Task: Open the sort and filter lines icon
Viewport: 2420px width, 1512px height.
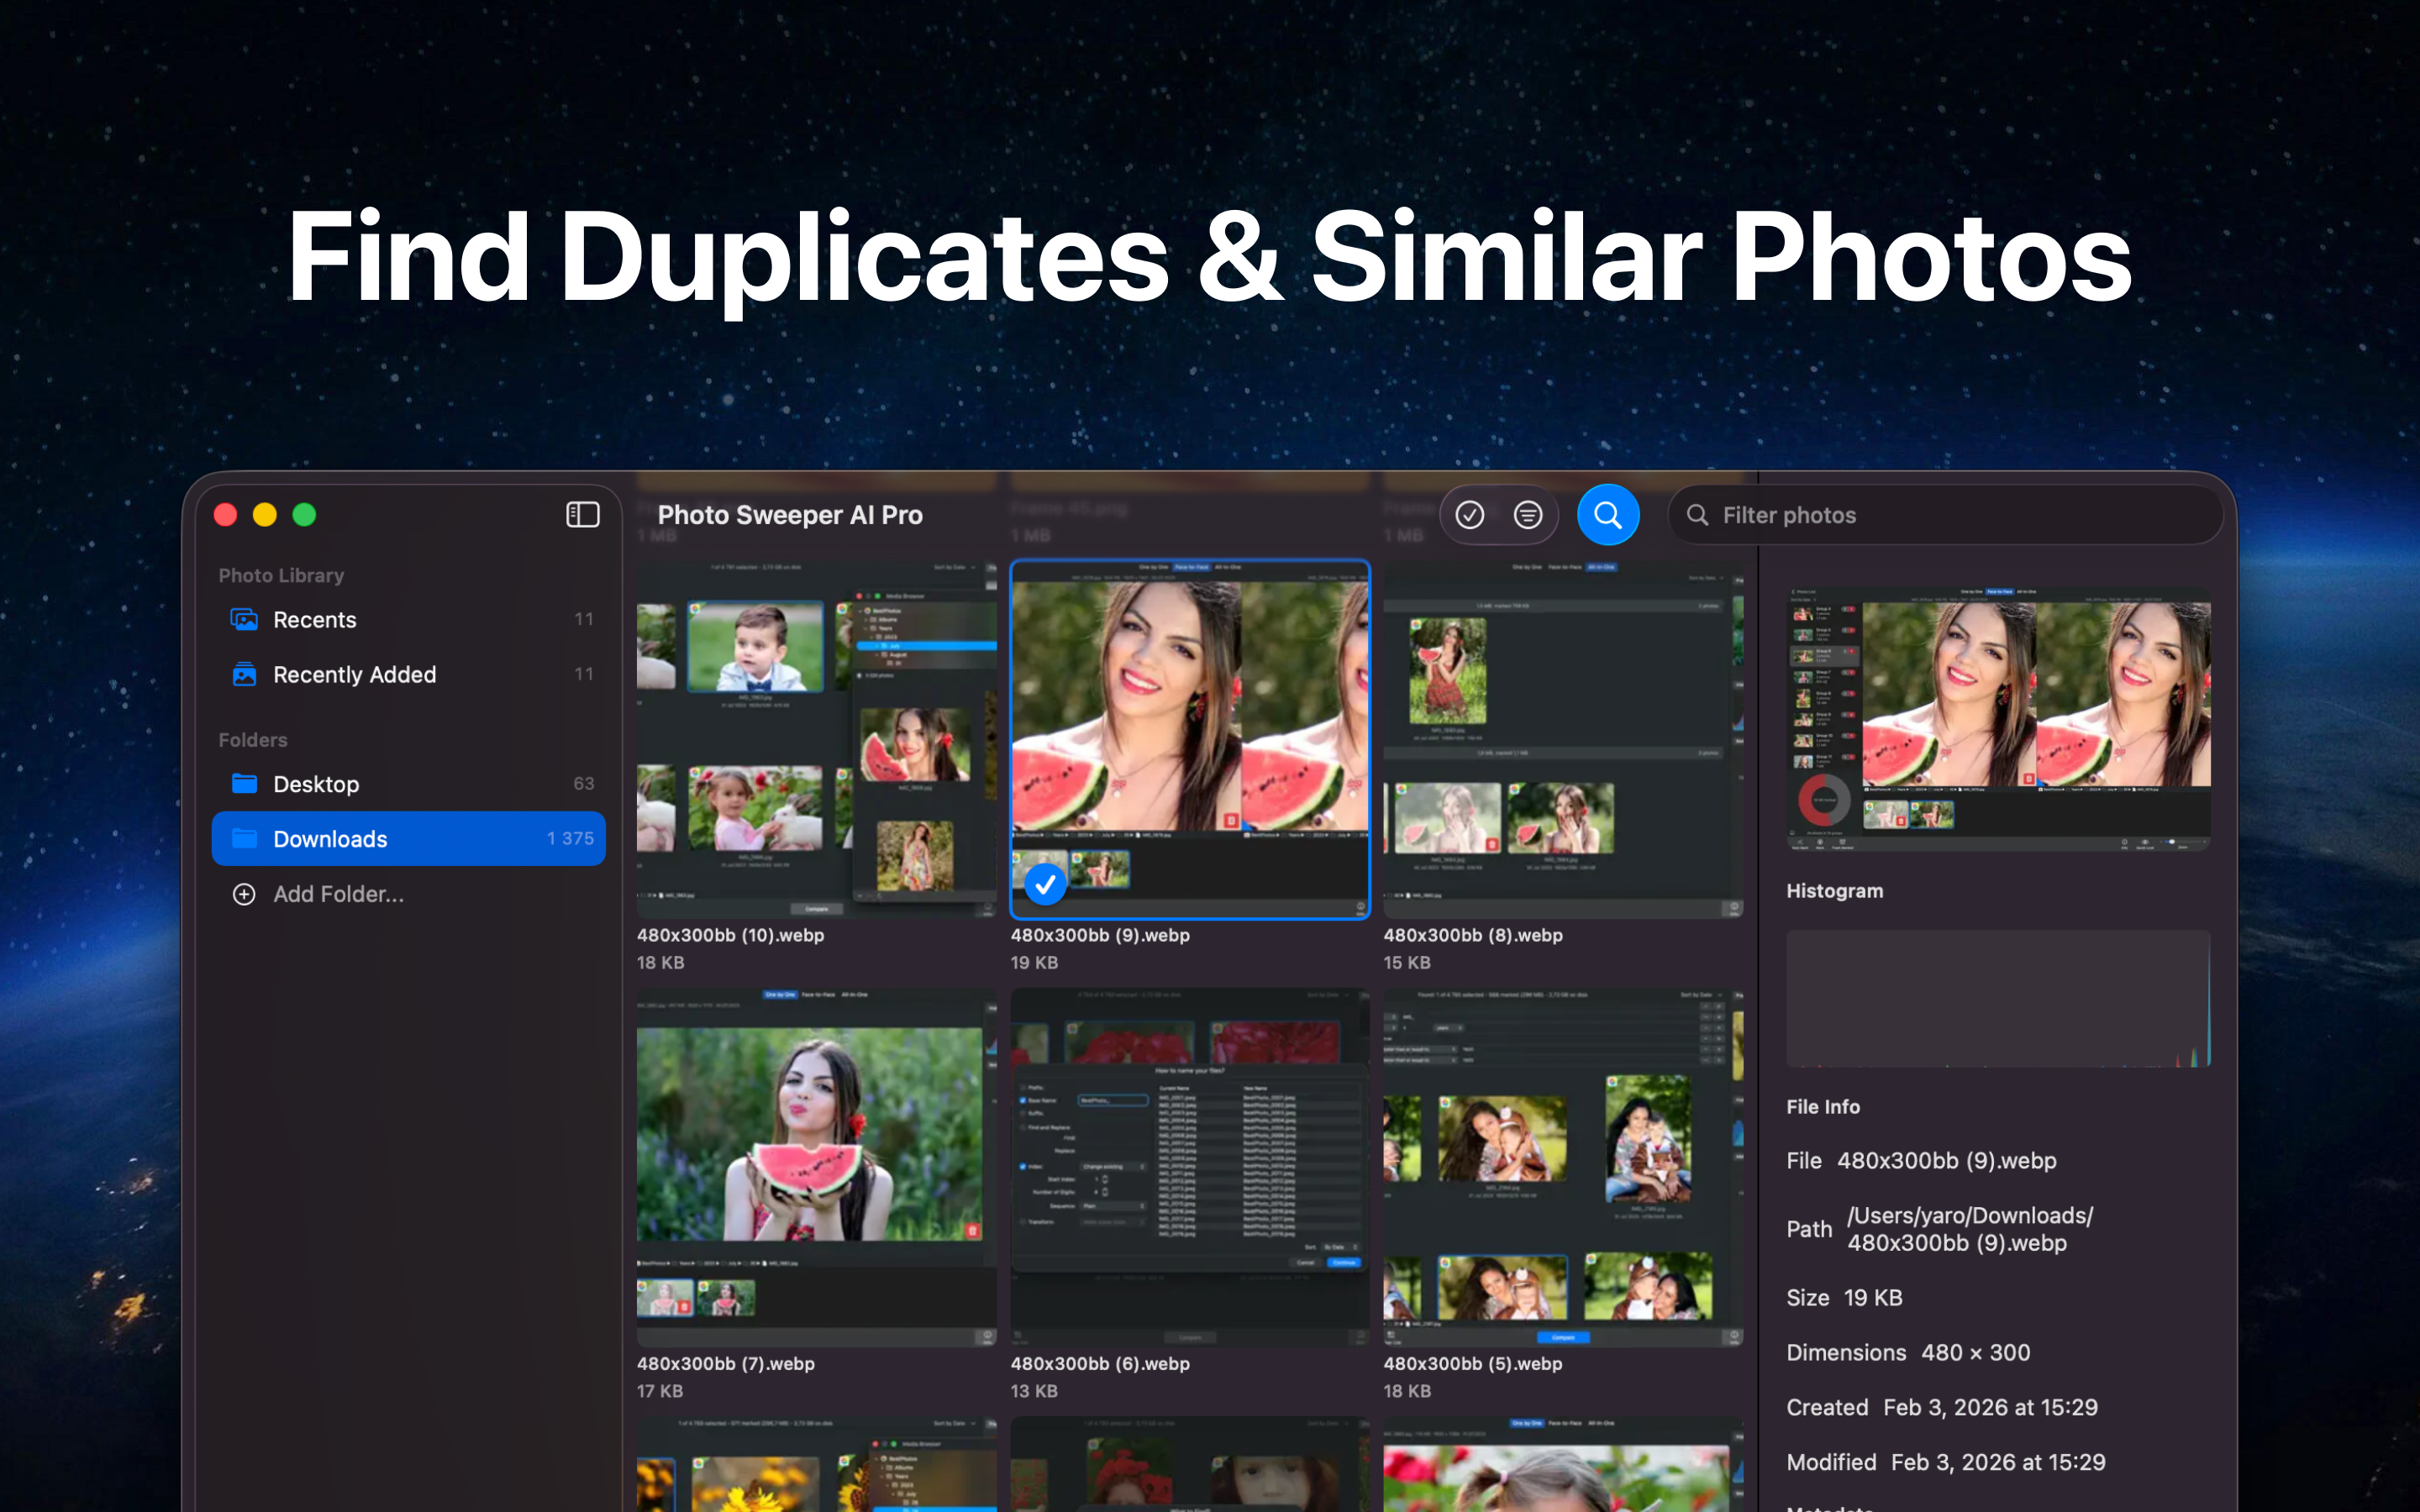Action: coord(1527,515)
